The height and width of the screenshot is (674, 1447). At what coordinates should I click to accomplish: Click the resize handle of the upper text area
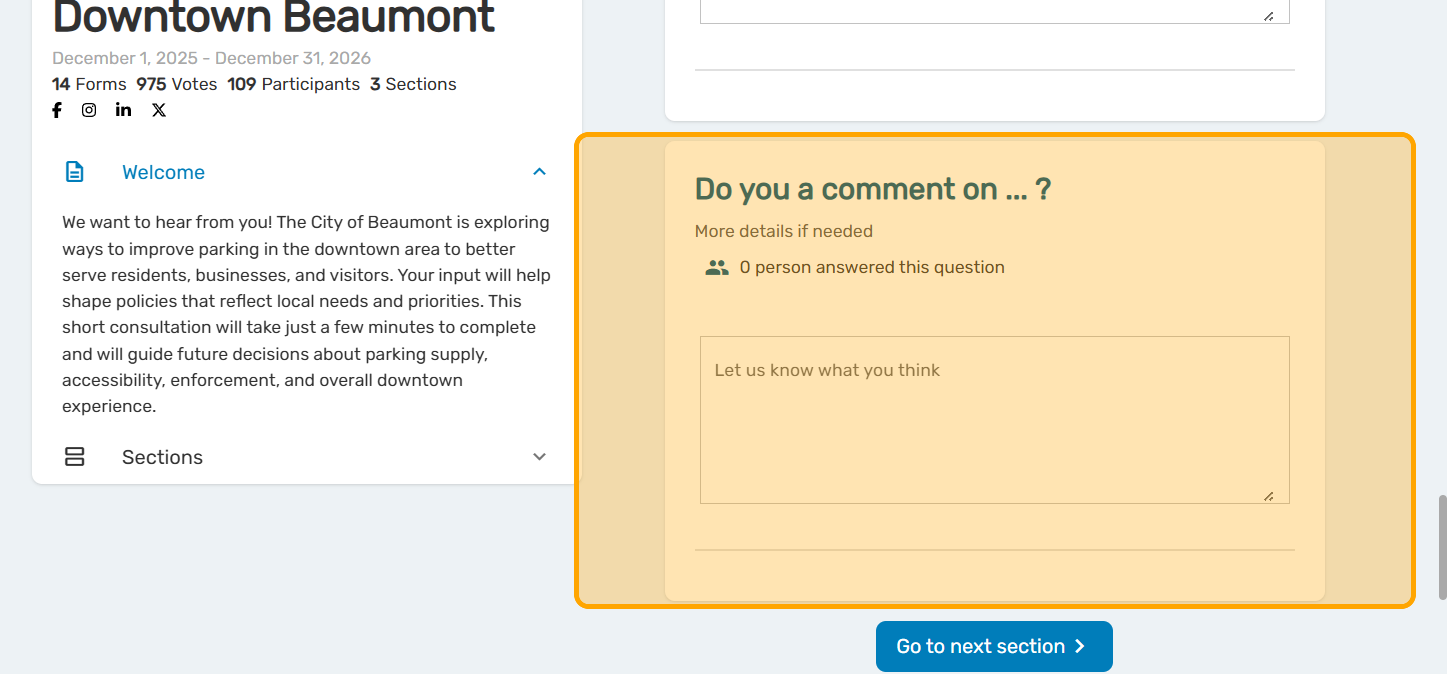(1268, 16)
